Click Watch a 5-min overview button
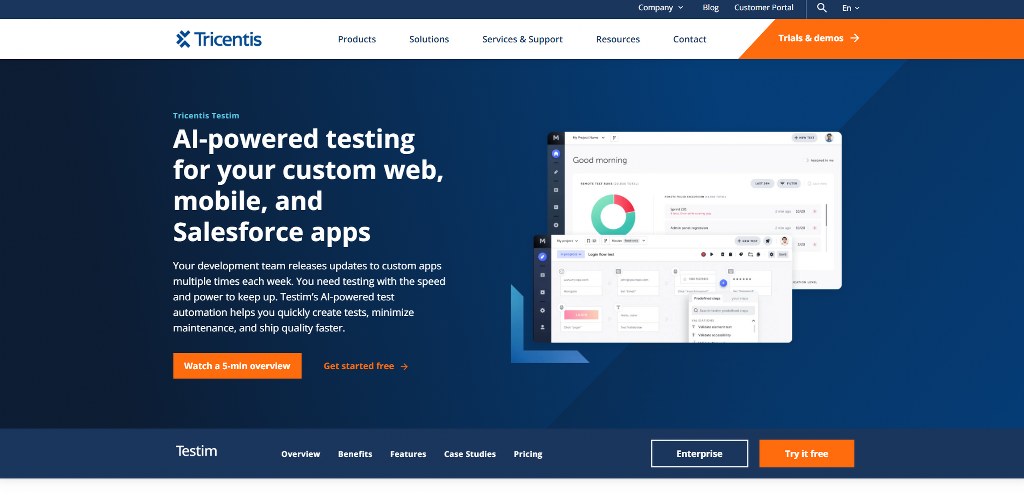This screenshot has width=1024, height=496. 237,366
